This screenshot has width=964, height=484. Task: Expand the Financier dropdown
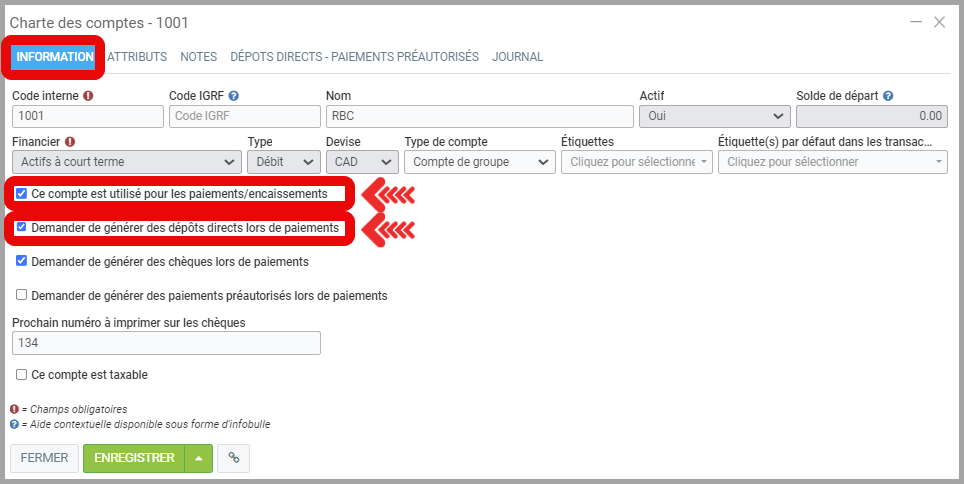coord(125,162)
